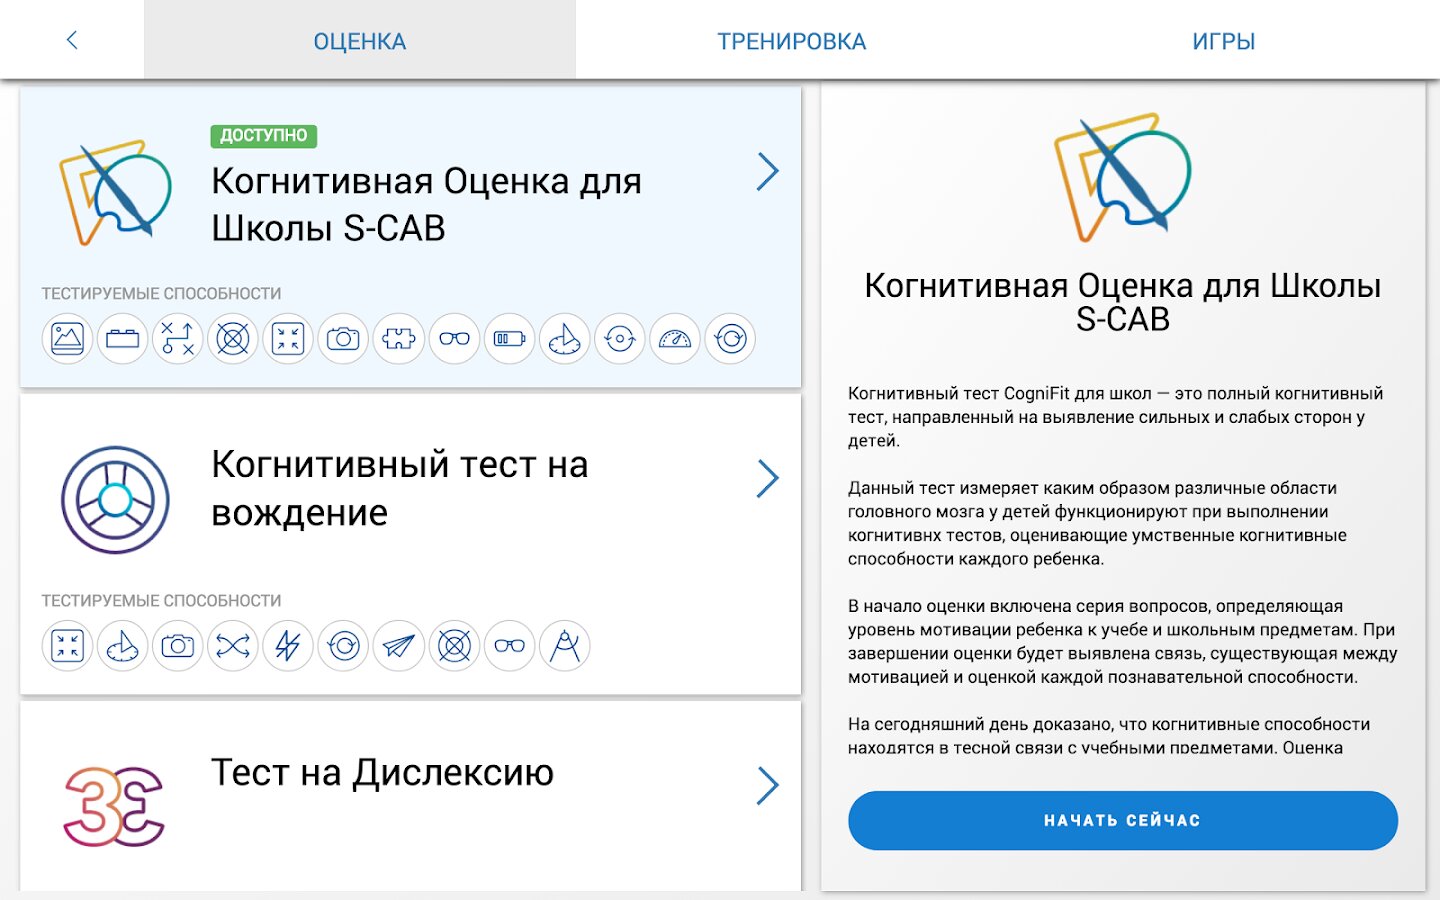Tap the drawing compass icon in driving abilities
1440x900 pixels.
click(564, 646)
